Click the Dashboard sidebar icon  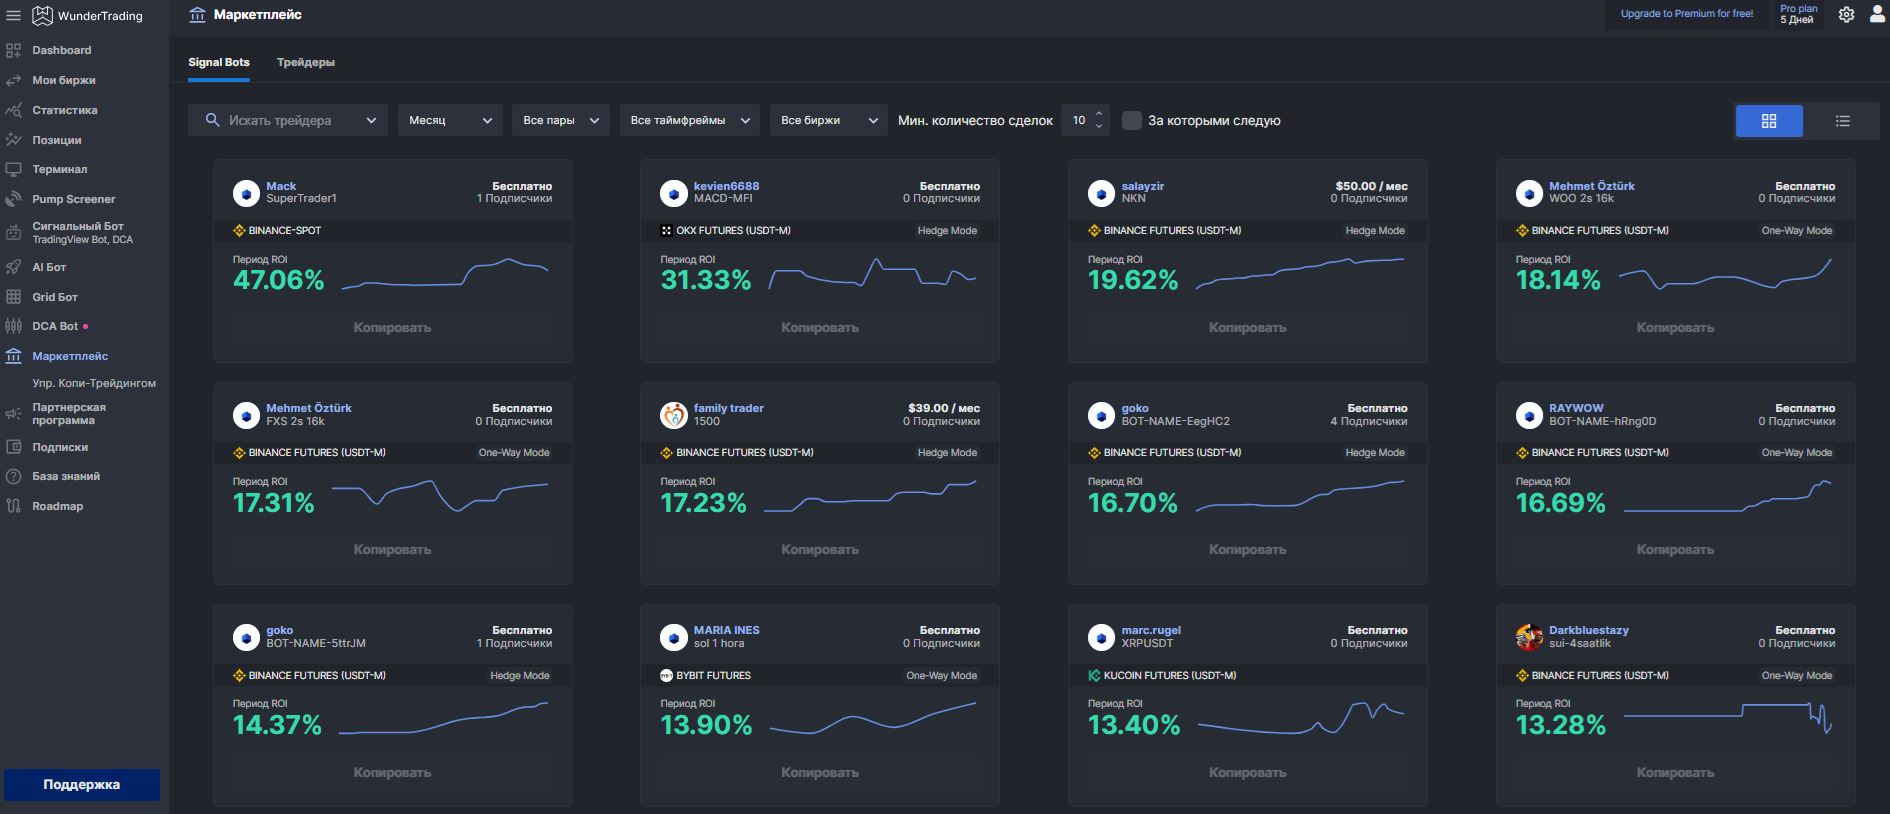click(13, 50)
